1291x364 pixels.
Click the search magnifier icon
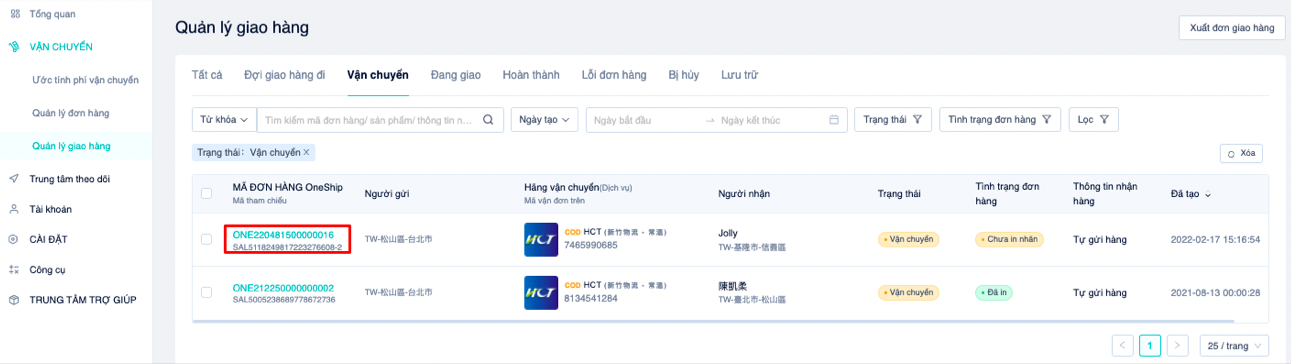(488, 120)
